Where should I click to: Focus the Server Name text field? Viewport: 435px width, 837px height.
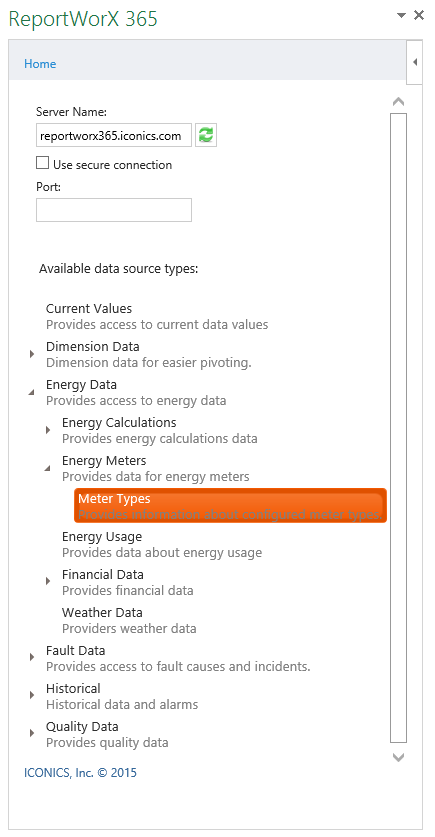point(114,136)
